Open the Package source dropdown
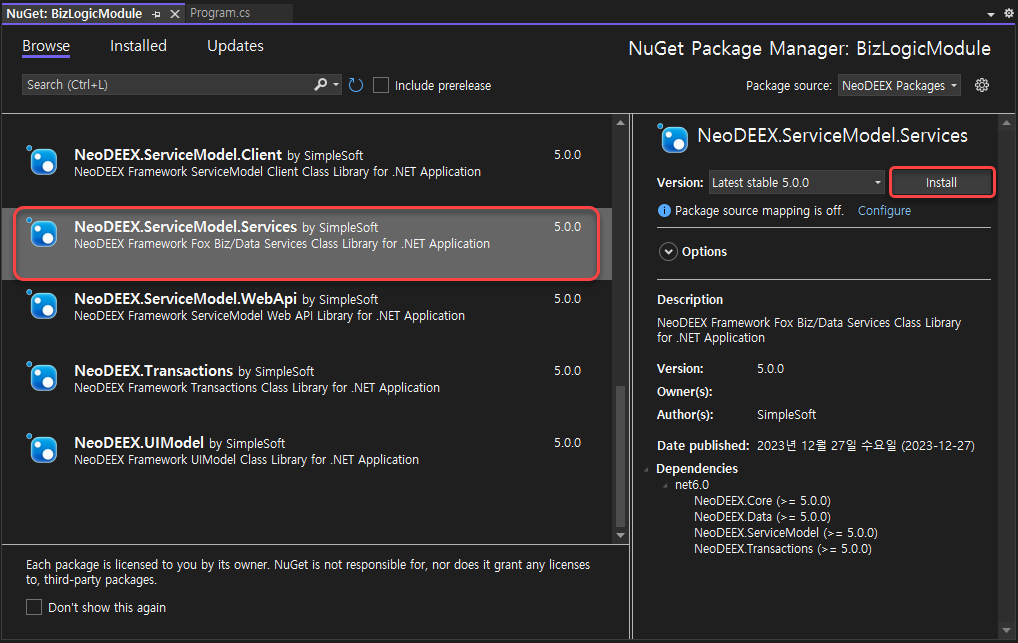1018x643 pixels. coord(899,85)
